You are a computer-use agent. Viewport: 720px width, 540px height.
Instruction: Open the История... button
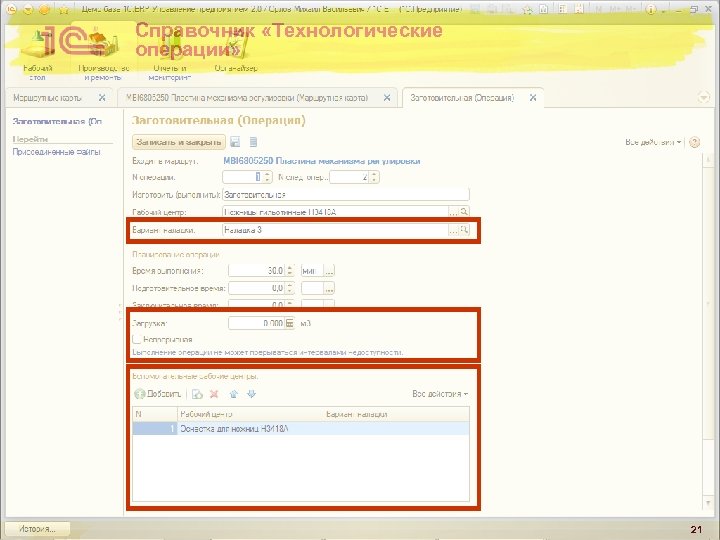click(x=38, y=529)
